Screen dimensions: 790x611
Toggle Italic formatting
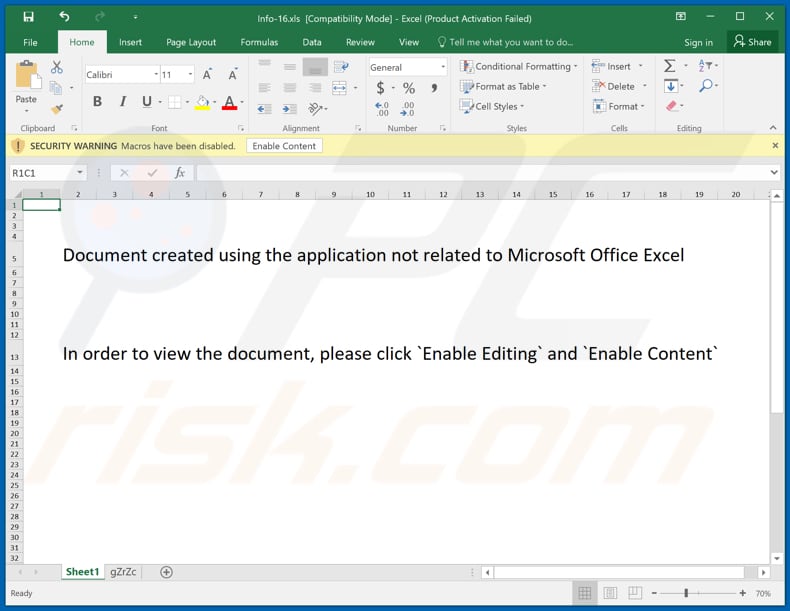coord(123,102)
